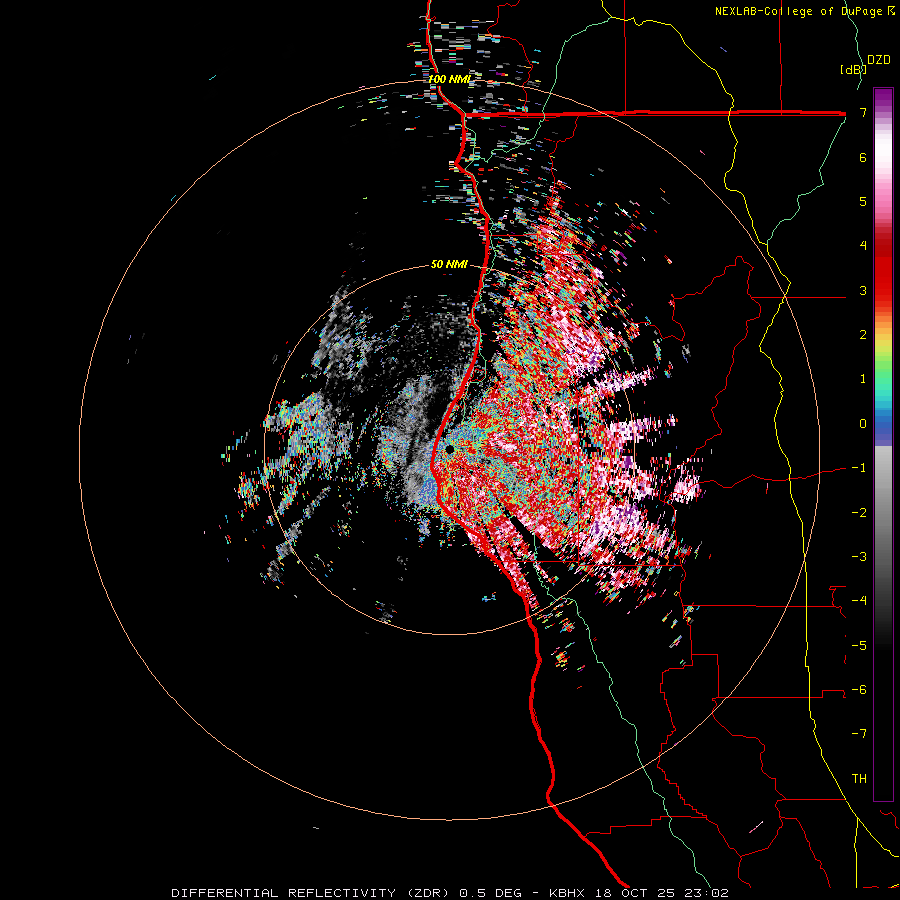Click the "[dB]" units label
The image size is (900, 900).
(853, 69)
